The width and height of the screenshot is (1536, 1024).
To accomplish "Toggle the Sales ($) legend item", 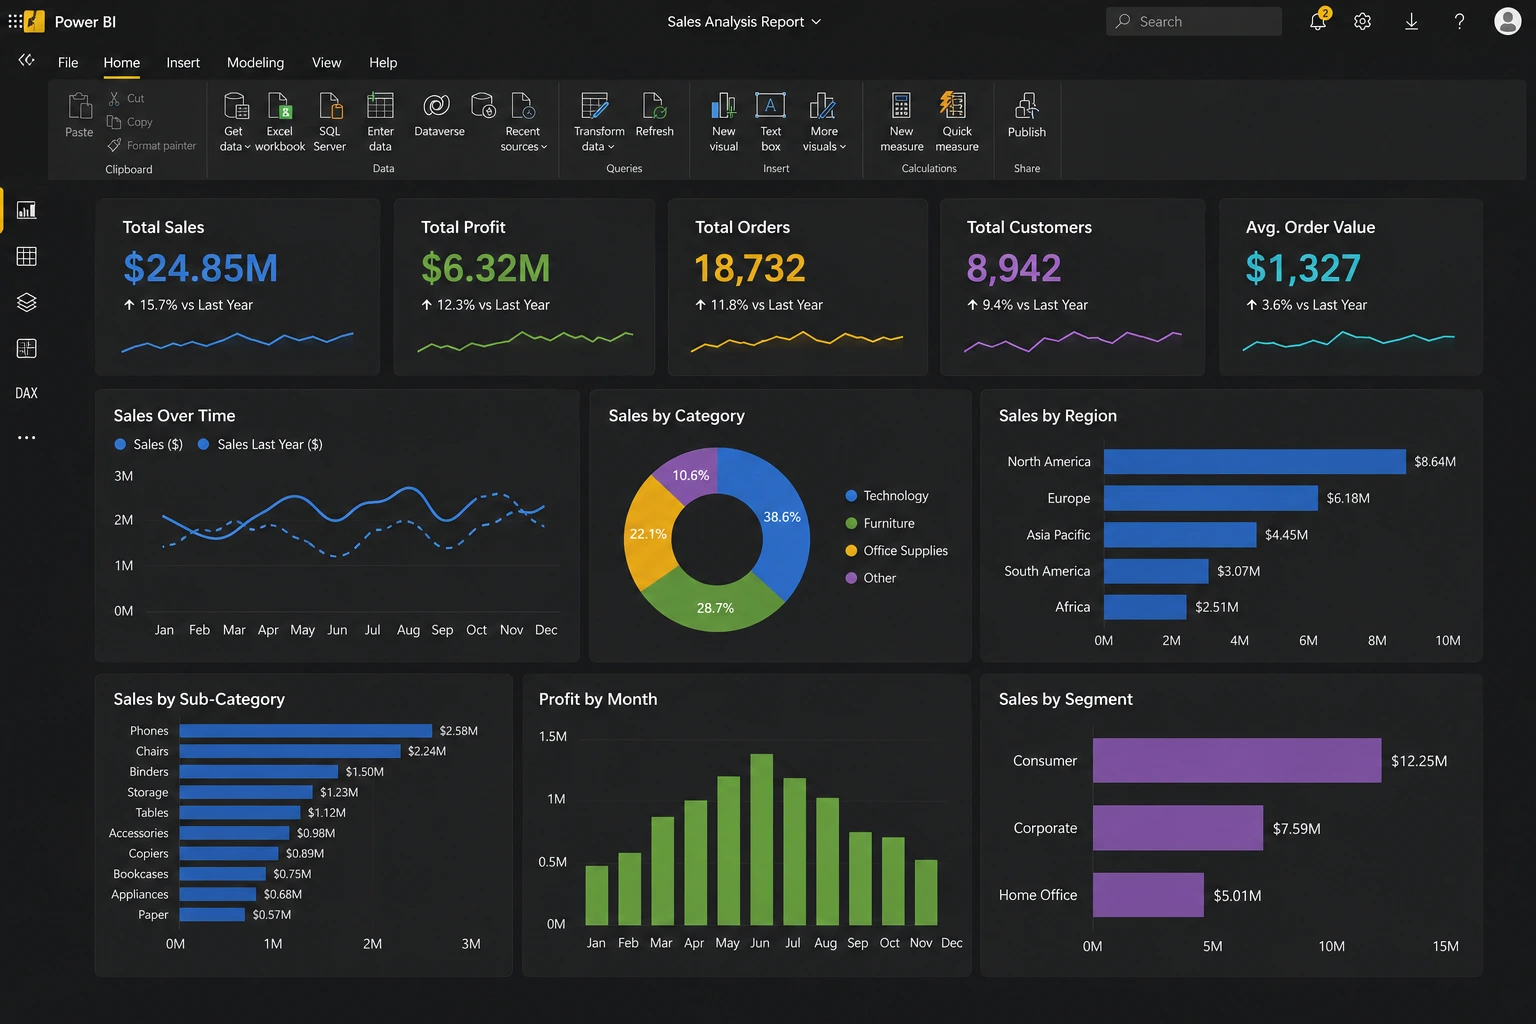I will point(149,444).
